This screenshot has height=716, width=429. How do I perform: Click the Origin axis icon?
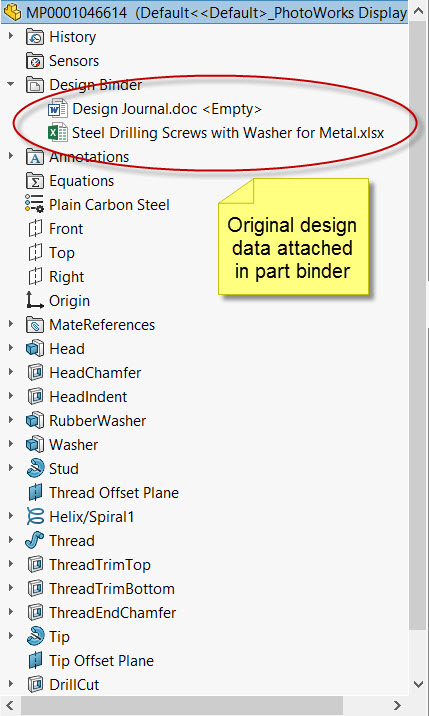35,301
